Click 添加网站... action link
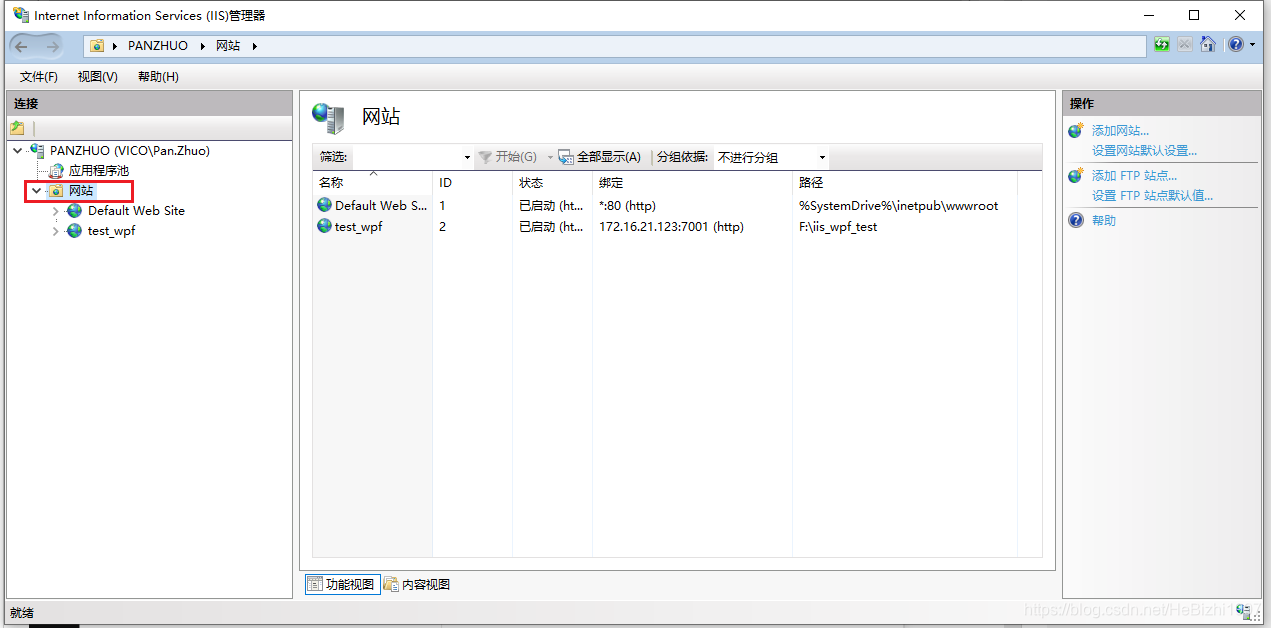The height and width of the screenshot is (628, 1271). [x=1120, y=131]
